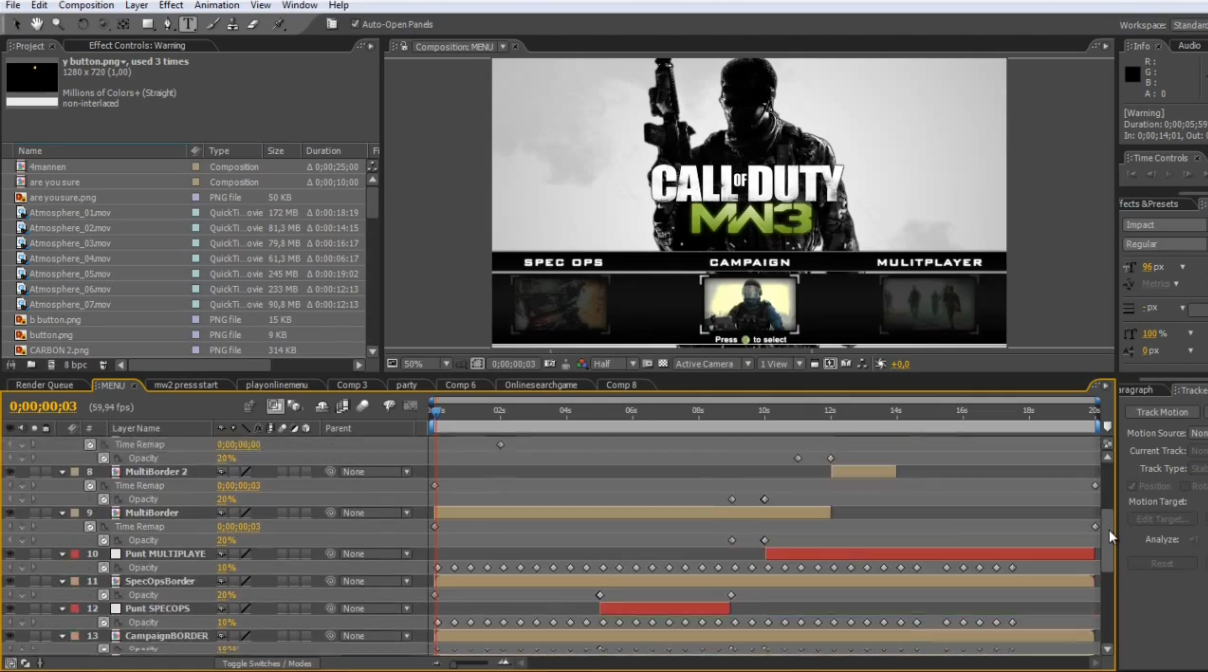Viewport: 1208px width, 672px height.
Task: Collapse the Punt SPECOPS layer twirl arrow
Action: point(62,608)
